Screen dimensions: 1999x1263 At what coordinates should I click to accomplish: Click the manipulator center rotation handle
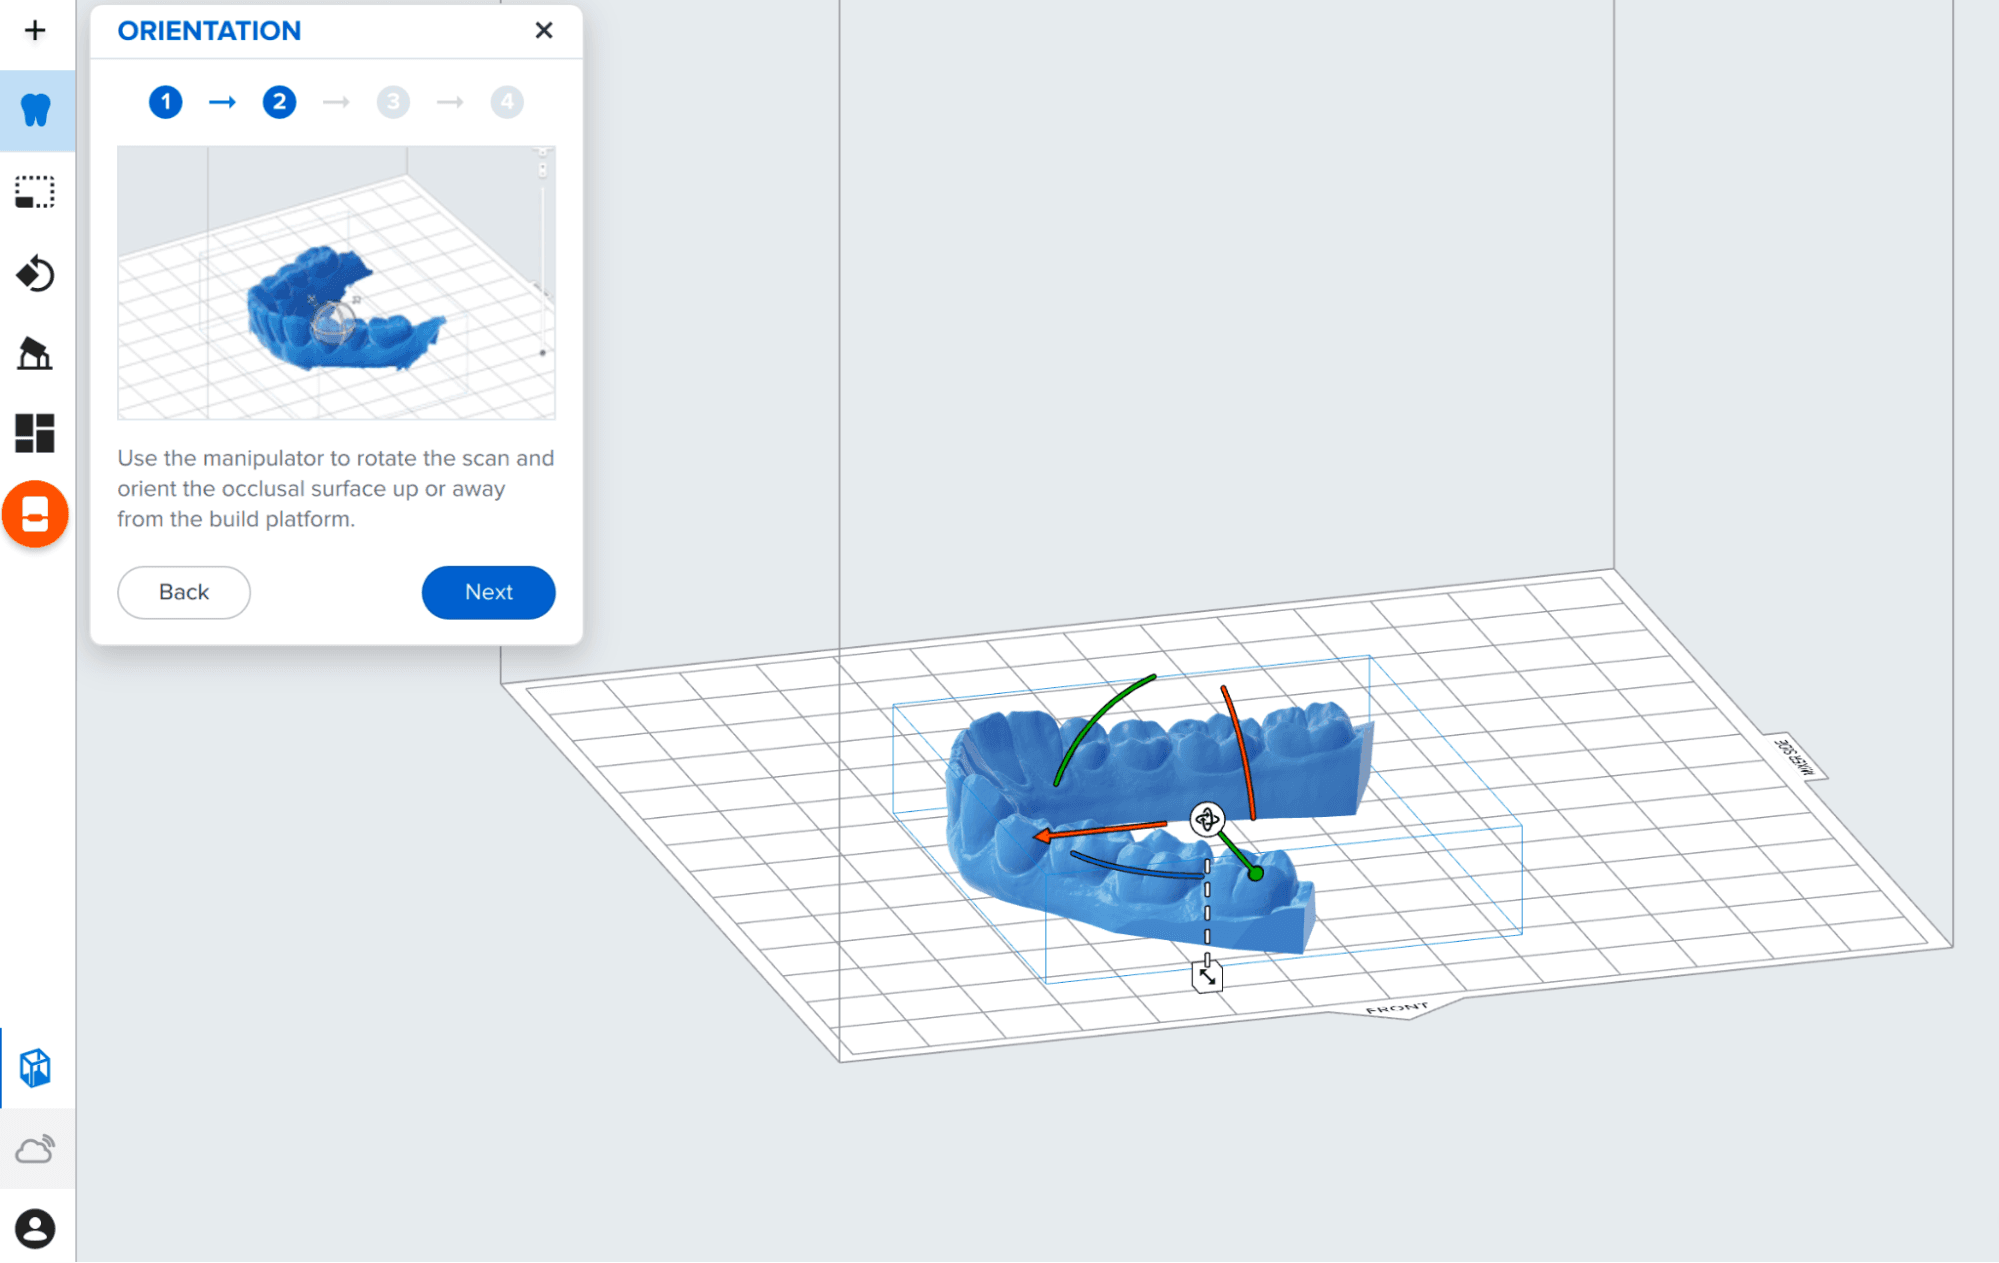(x=1207, y=820)
